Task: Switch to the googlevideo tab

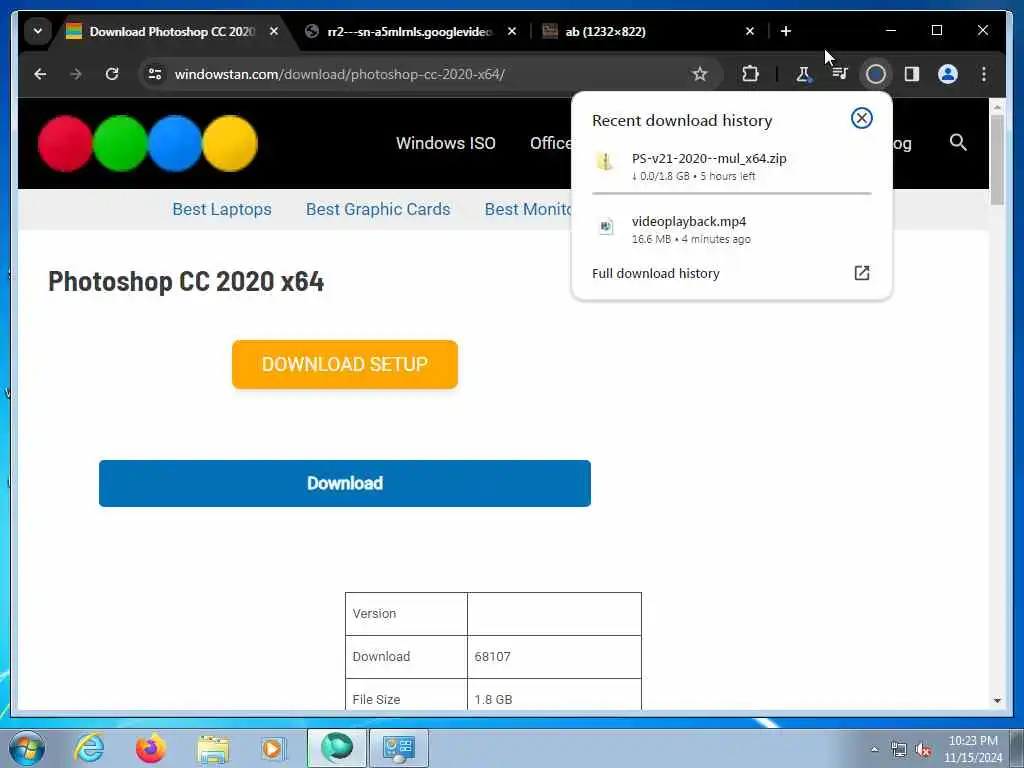Action: pos(409,31)
